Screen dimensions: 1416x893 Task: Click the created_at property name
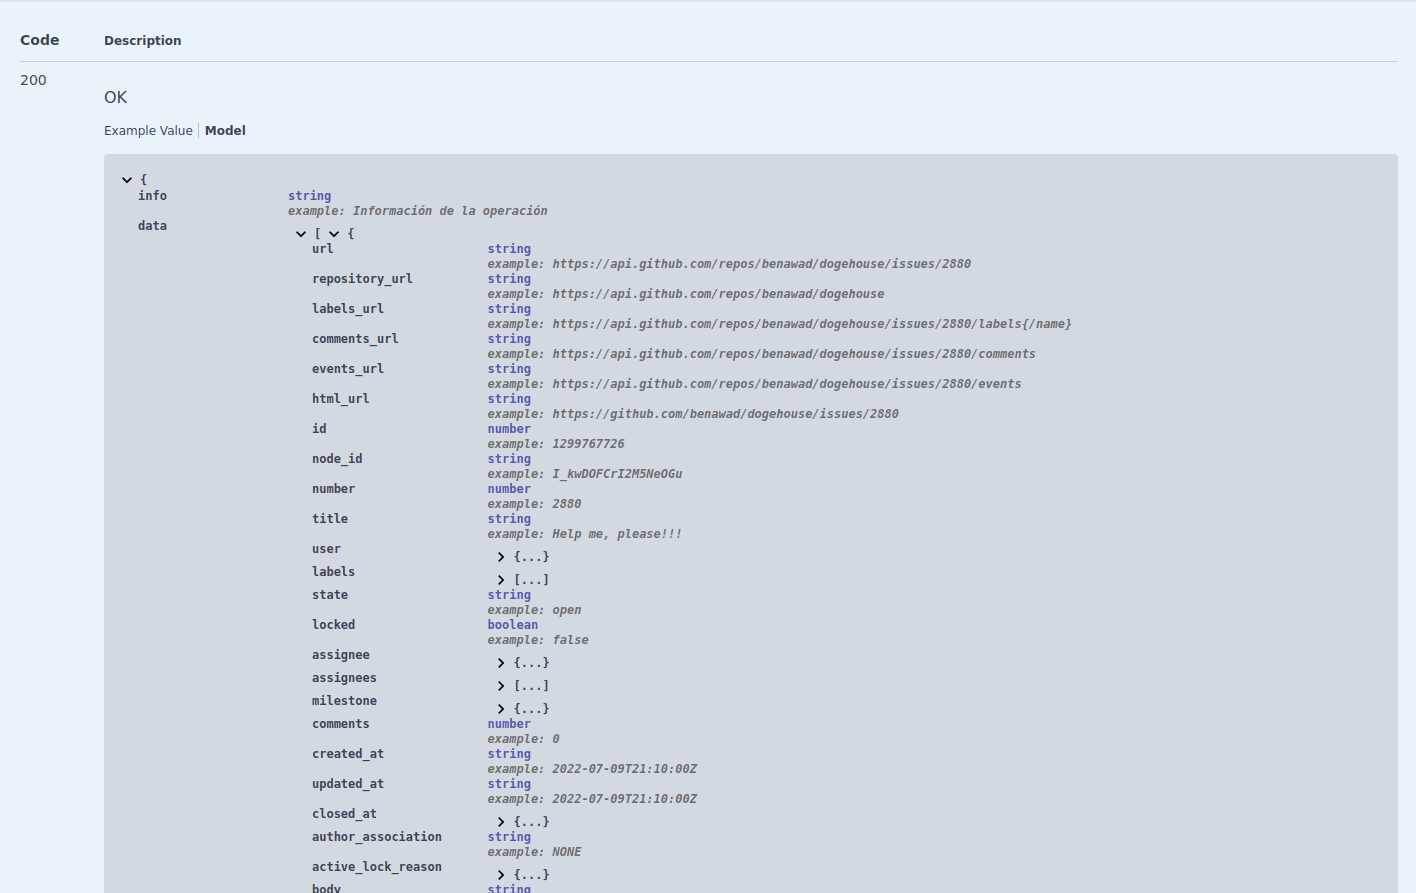tap(348, 754)
